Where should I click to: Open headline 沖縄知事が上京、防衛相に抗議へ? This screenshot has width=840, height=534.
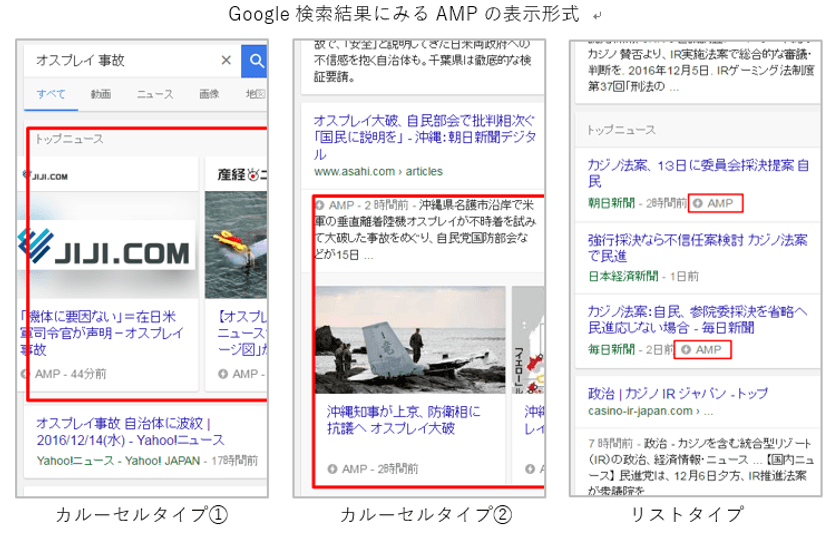point(404,420)
